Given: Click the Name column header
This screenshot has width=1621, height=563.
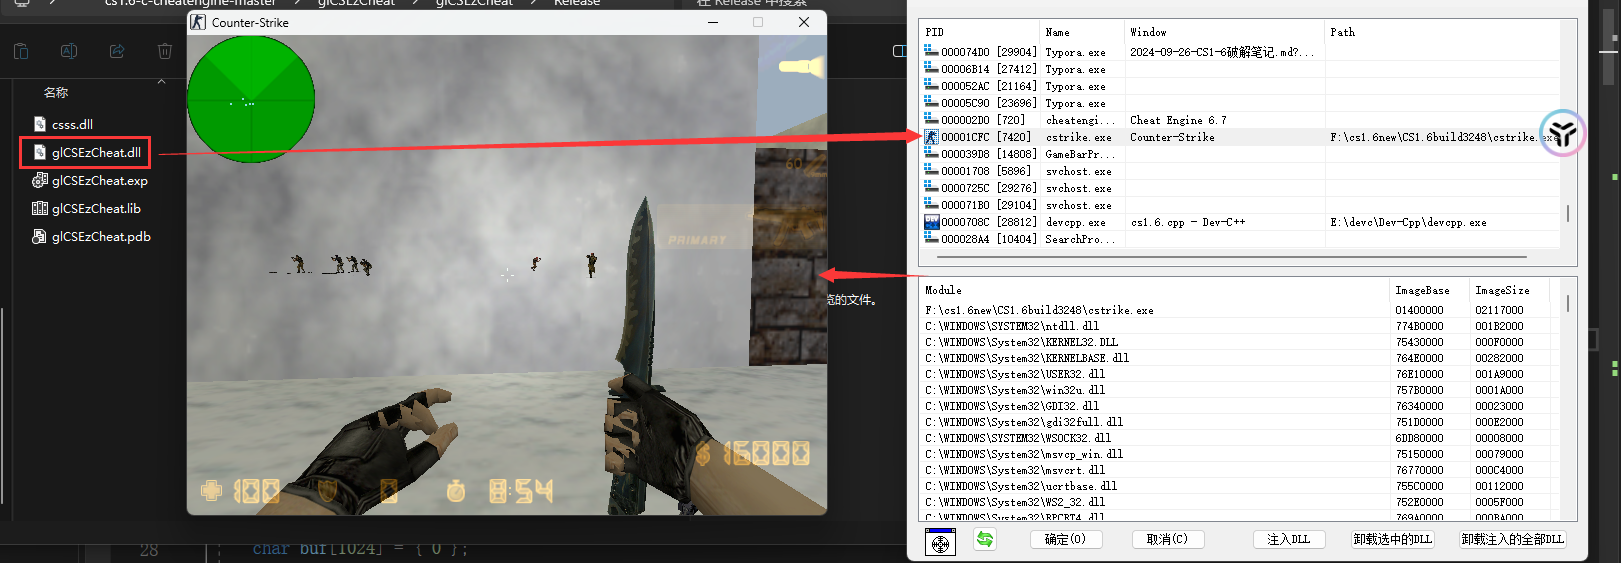Looking at the screenshot, I should 1057,32.
